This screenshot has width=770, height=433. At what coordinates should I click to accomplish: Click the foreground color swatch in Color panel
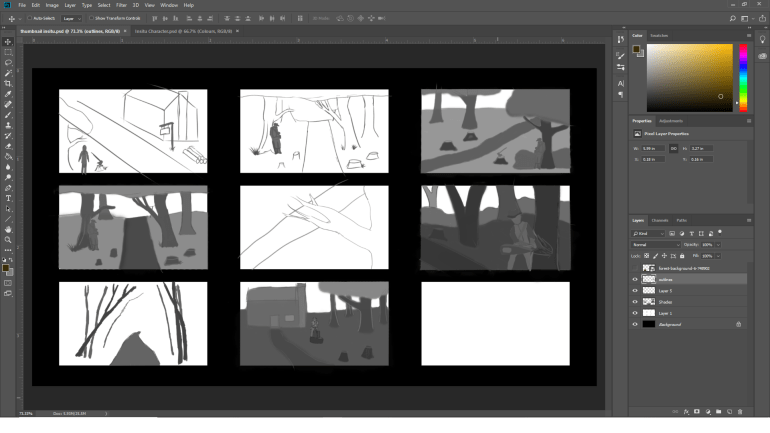636,49
